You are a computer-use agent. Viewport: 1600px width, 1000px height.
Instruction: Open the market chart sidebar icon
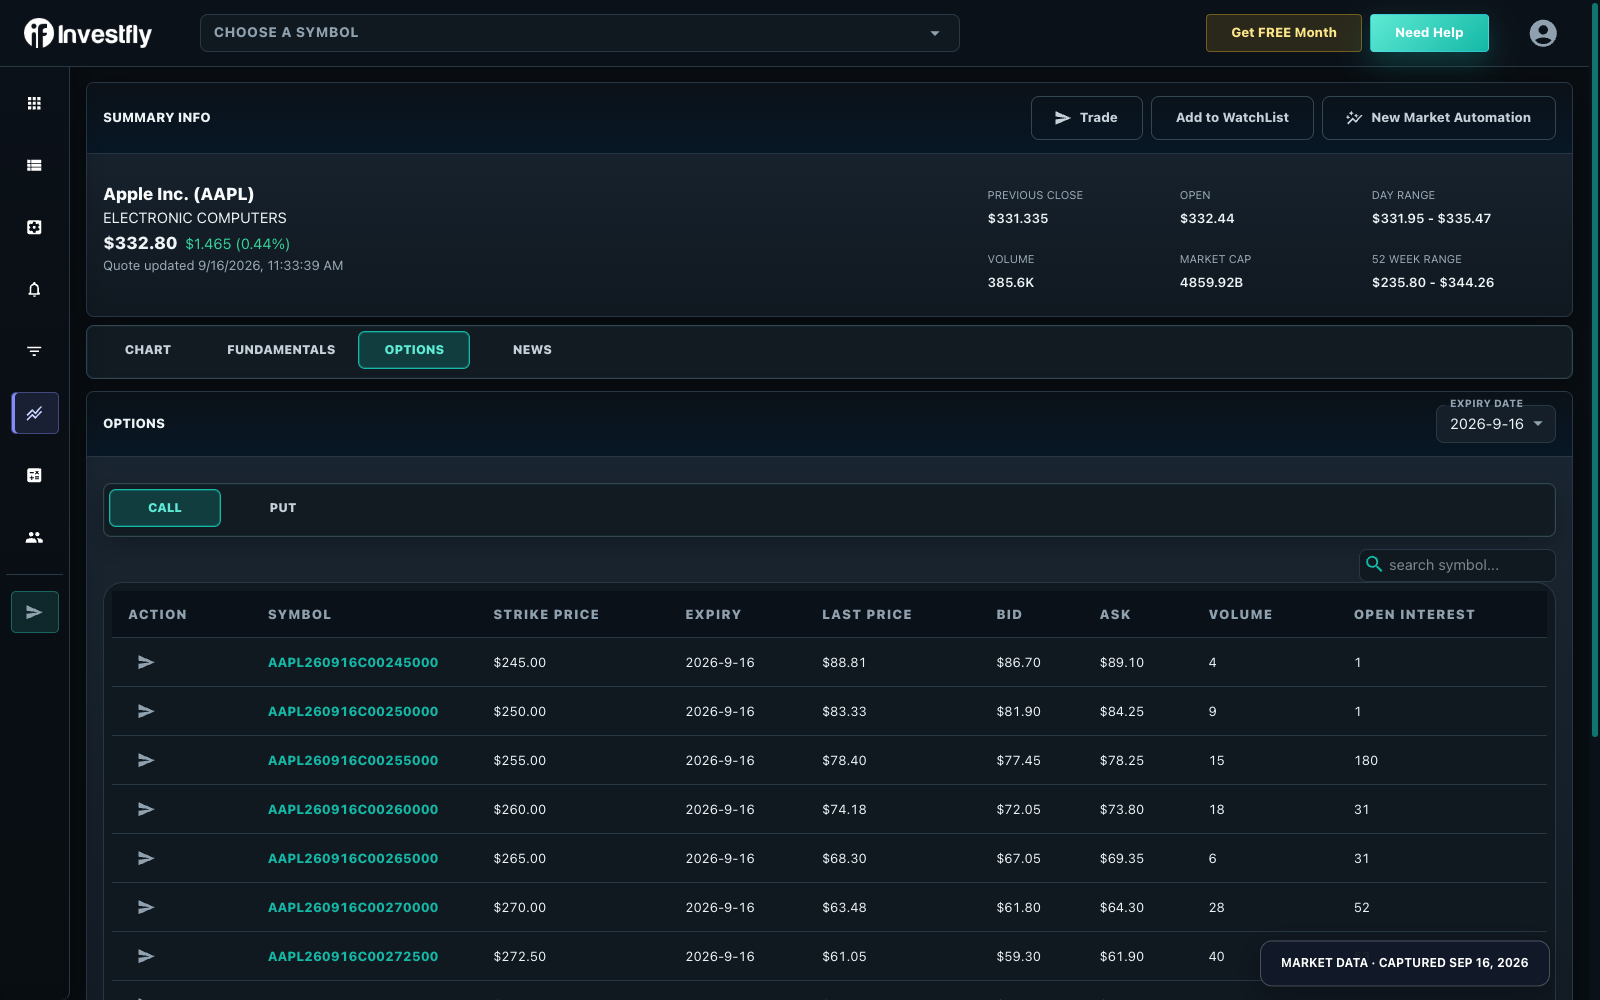pos(35,413)
